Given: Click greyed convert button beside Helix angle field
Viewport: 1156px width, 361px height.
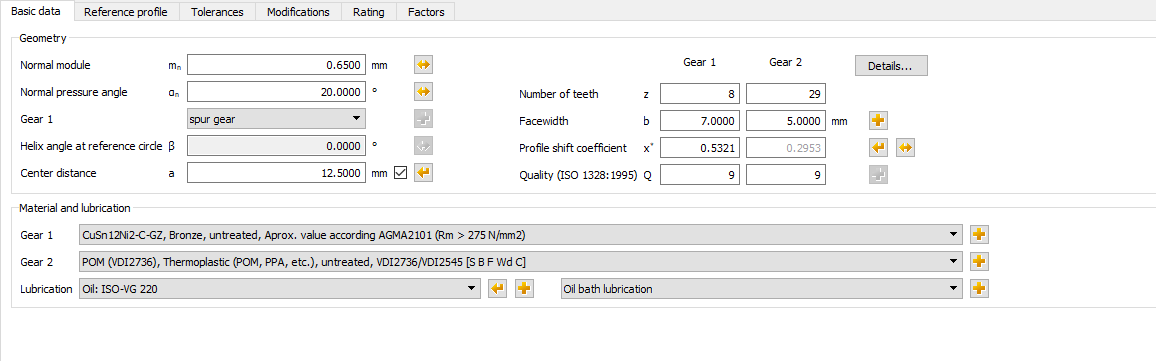Looking at the screenshot, I should [x=423, y=146].
